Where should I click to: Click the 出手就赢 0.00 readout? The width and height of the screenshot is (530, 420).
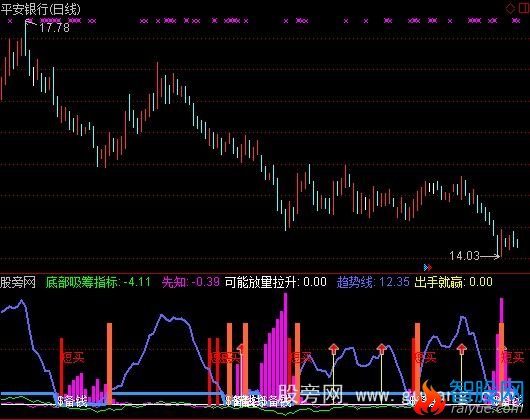click(453, 282)
